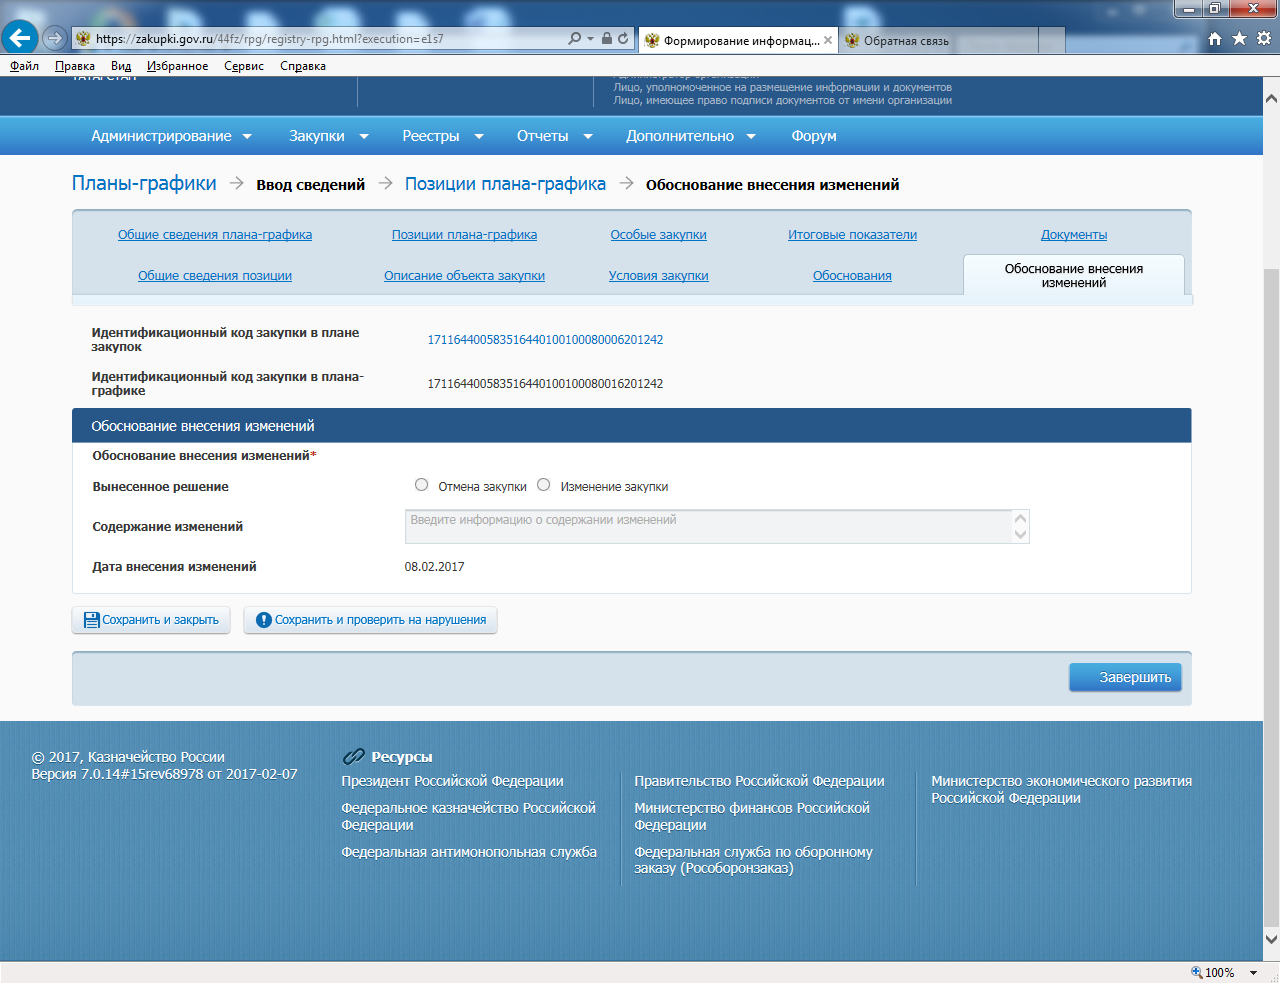Open the Избранное menu

pos(177,66)
